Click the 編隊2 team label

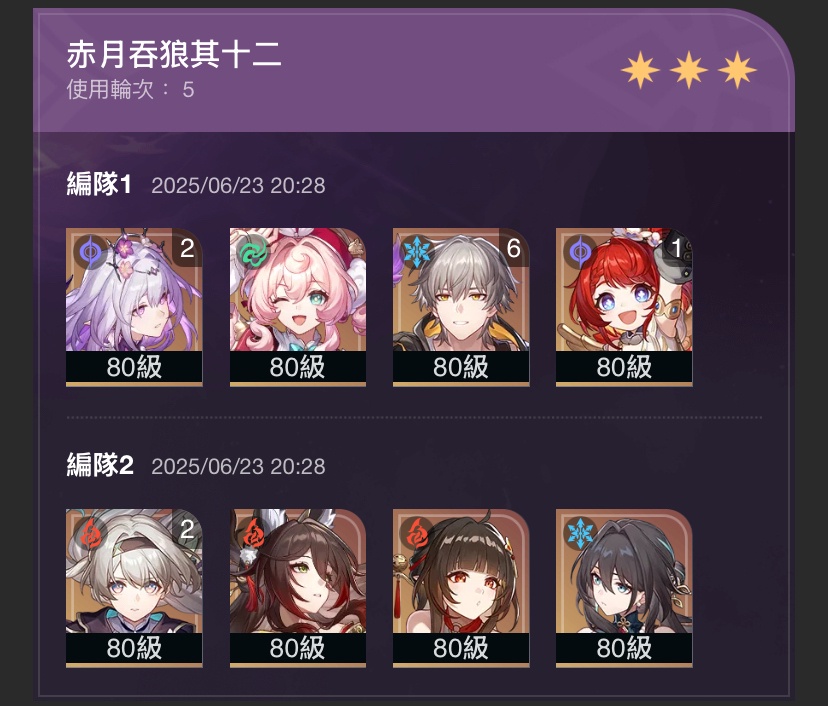pyautogui.click(x=100, y=466)
